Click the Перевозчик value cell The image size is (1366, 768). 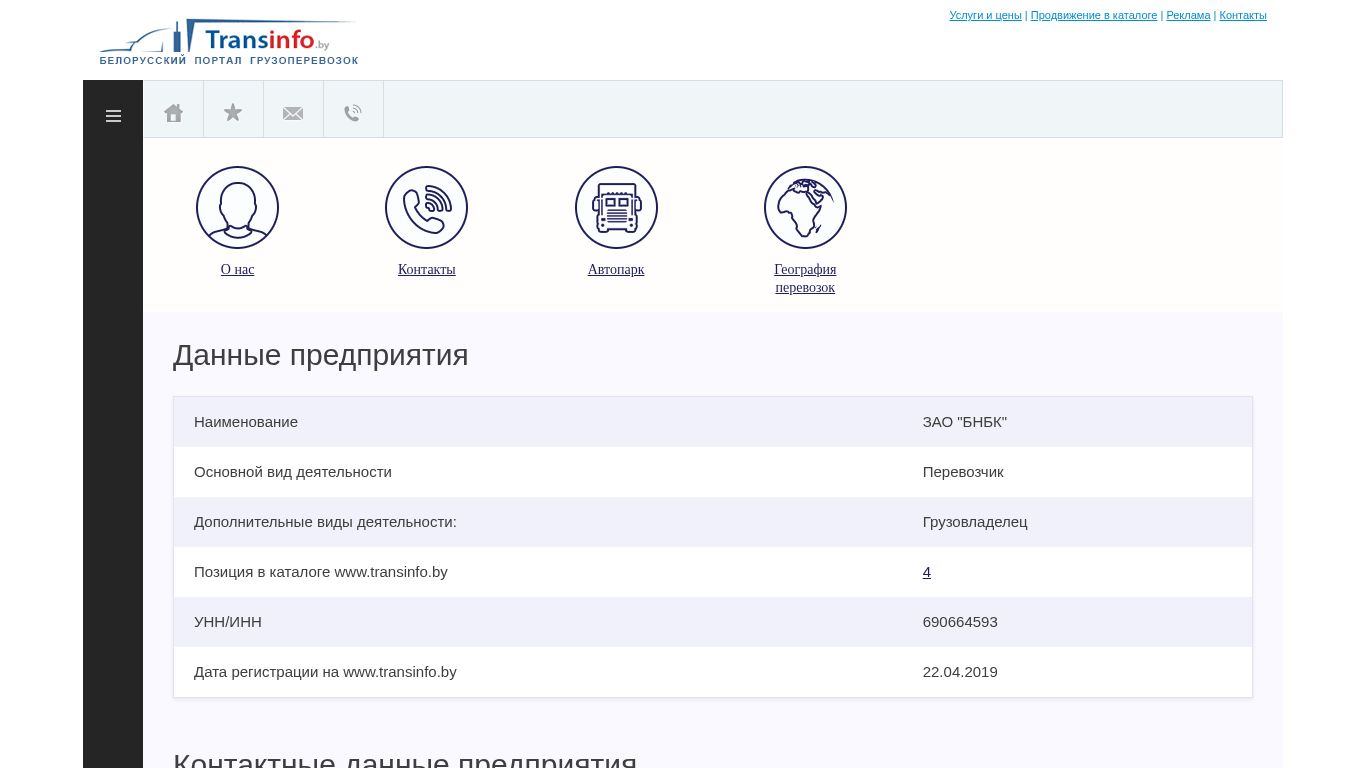point(963,472)
